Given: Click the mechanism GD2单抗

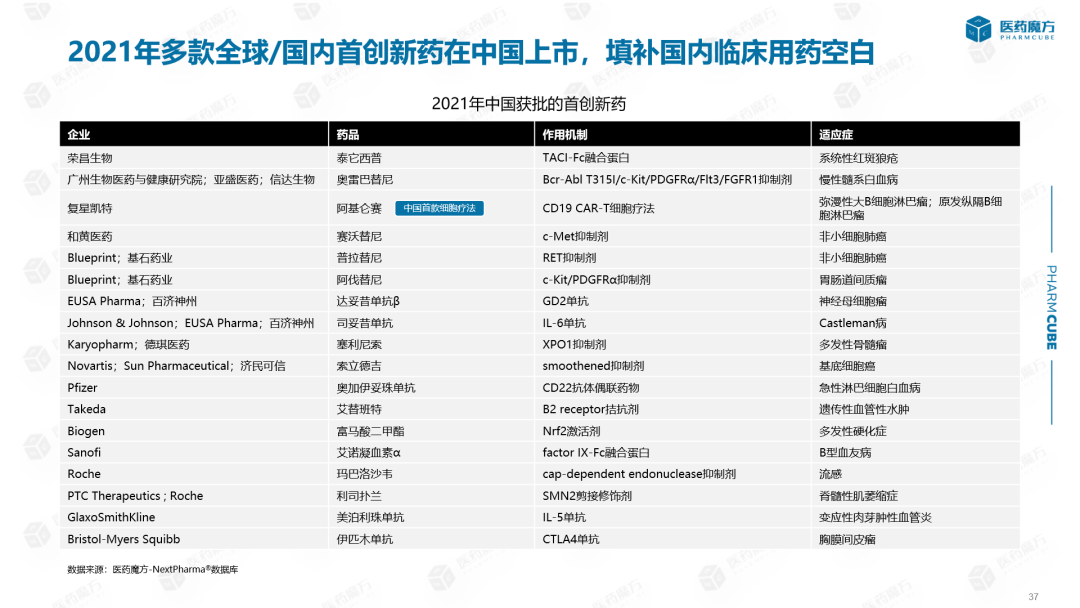Looking at the screenshot, I should (565, 301).
